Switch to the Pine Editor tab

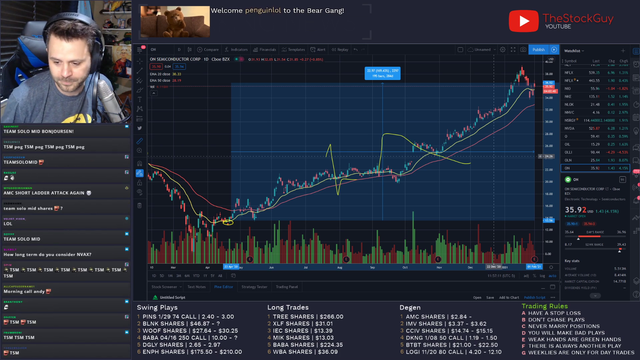(x=223, y=287)
